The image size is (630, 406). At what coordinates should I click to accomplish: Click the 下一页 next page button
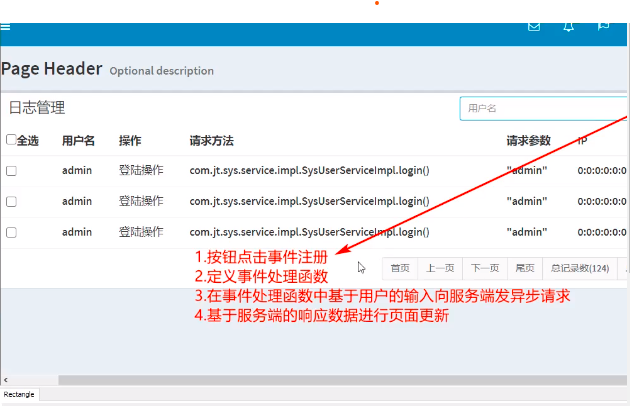[x=485, y=268]
